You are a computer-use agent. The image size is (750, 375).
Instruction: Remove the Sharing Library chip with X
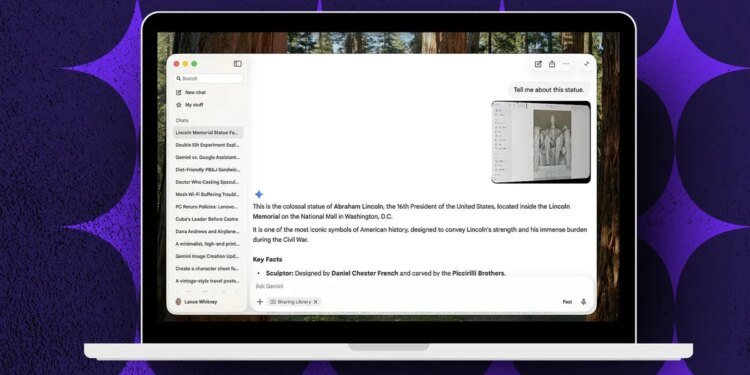pyautogui.click(x=315, y=302)
